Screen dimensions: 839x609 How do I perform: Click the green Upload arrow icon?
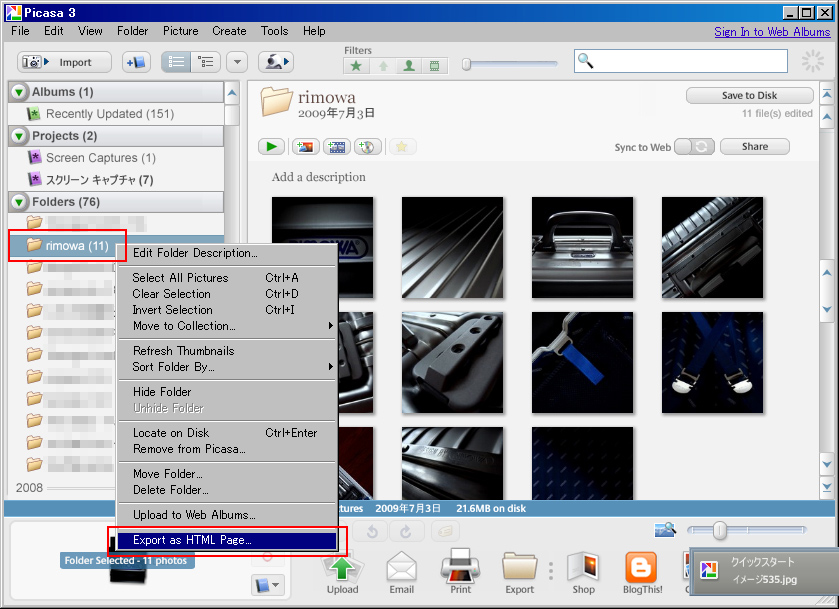pyautogui.click(x=342, y=573)
